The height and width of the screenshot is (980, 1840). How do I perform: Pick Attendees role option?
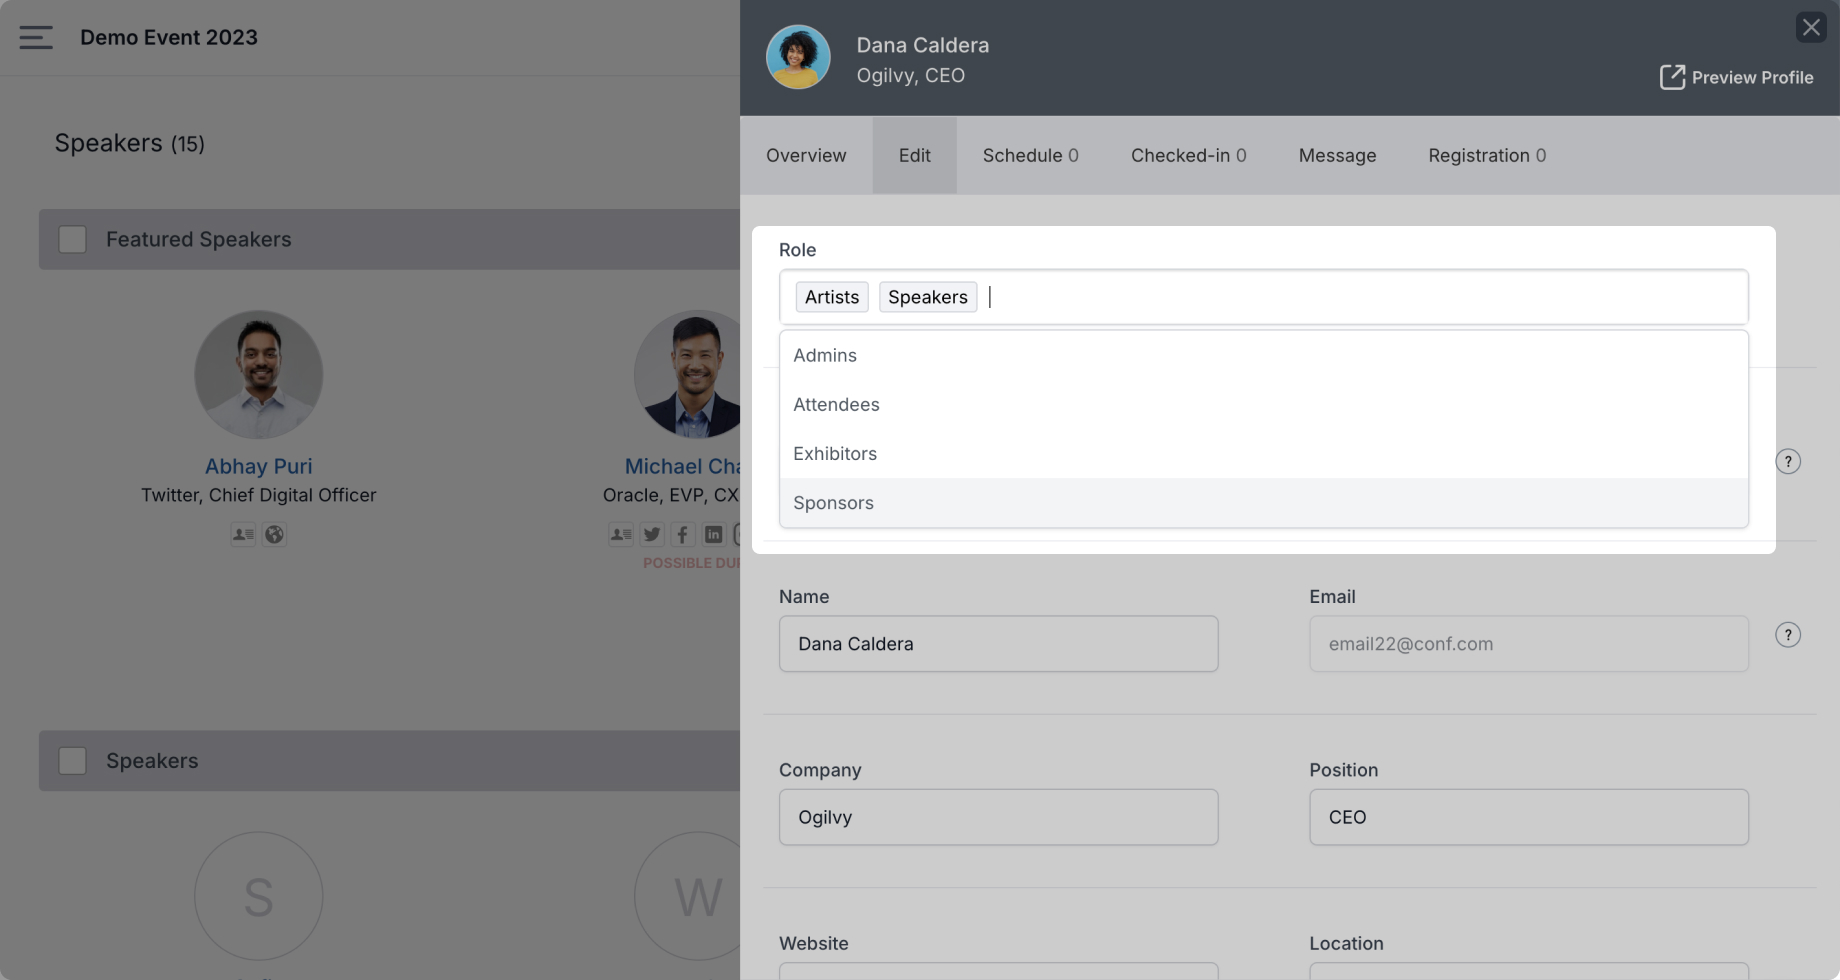[x=1264, y=405]
